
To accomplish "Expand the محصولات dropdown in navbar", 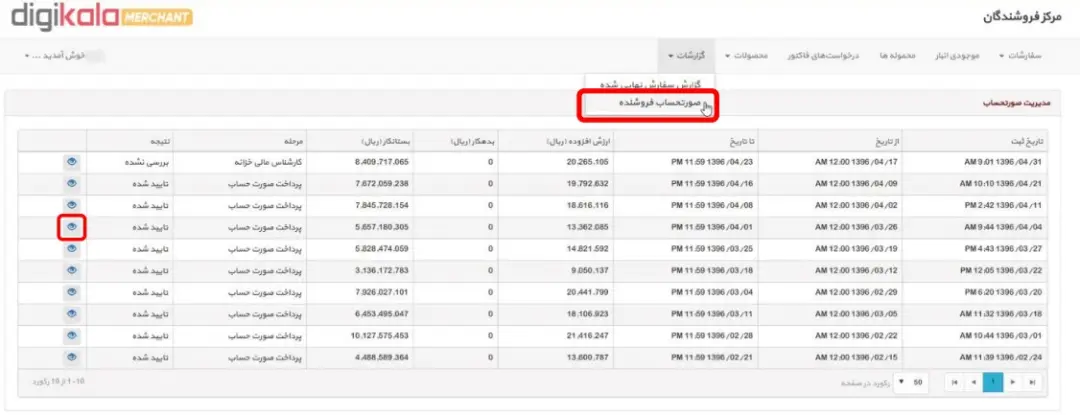I will point(746,55).
